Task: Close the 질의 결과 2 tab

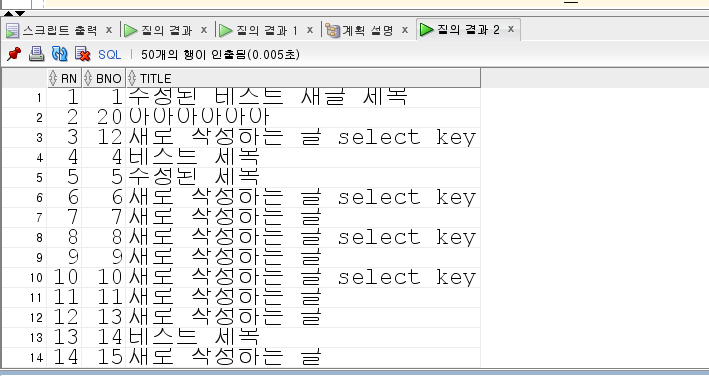Action: click(510, 29)
